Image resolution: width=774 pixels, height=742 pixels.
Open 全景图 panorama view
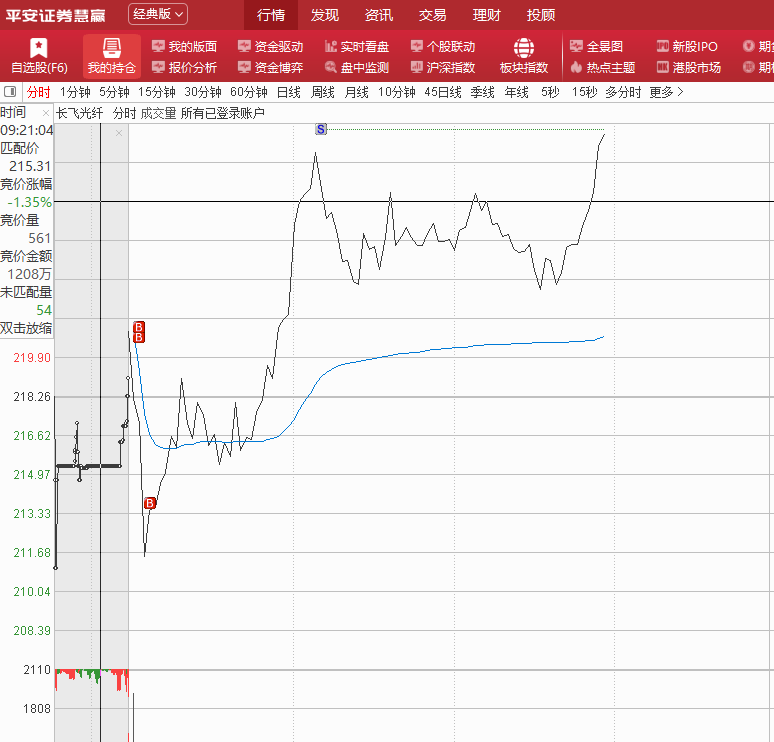596,46
